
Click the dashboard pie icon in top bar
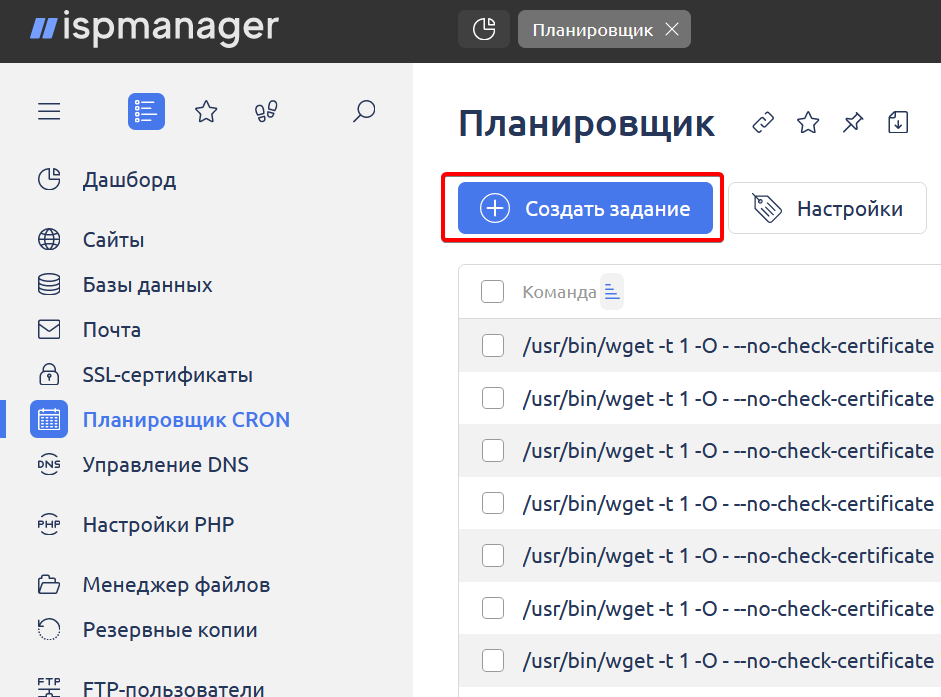(x=484, y=30)
